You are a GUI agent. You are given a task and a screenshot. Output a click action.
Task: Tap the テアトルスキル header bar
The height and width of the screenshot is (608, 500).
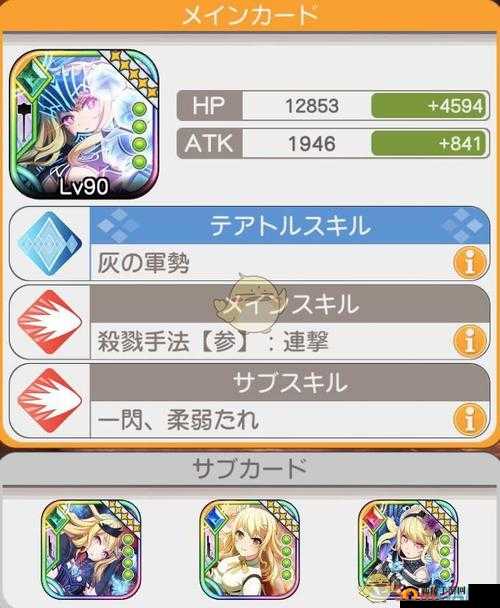pos(290,226)
